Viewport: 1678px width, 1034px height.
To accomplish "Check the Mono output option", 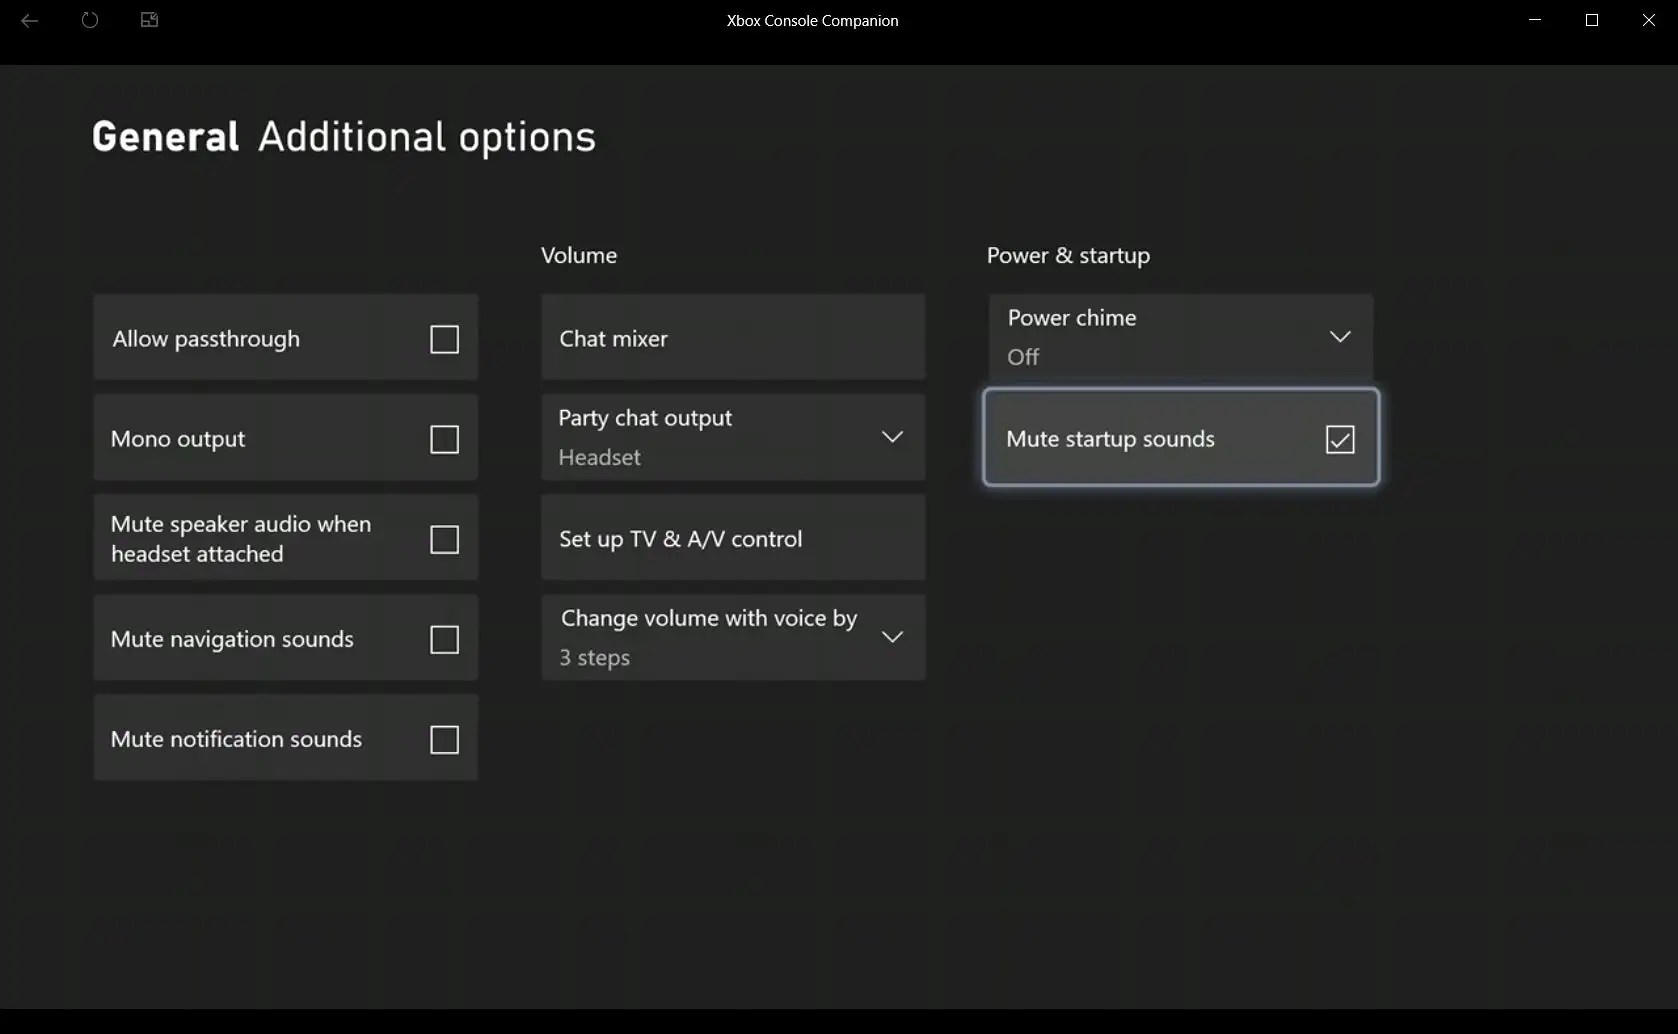I will tap(443, 439).
